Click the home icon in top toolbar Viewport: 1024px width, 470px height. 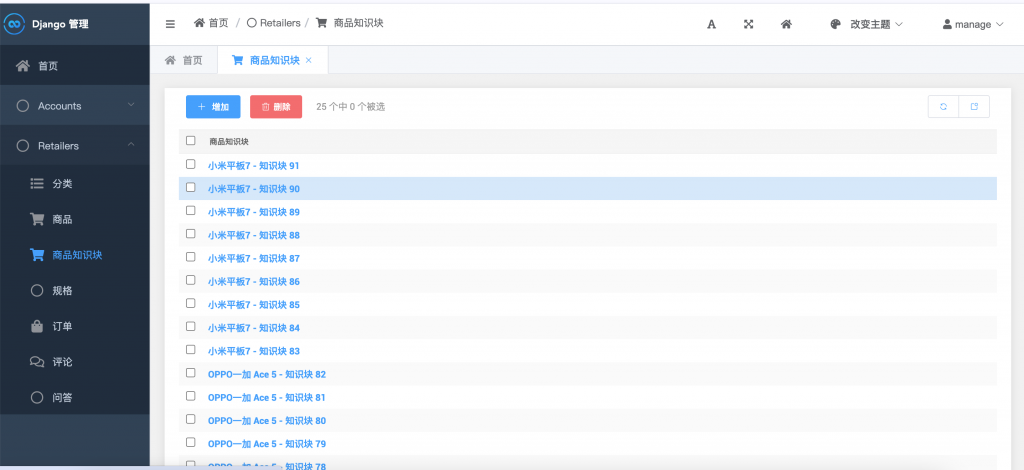[x=786, y=24]
